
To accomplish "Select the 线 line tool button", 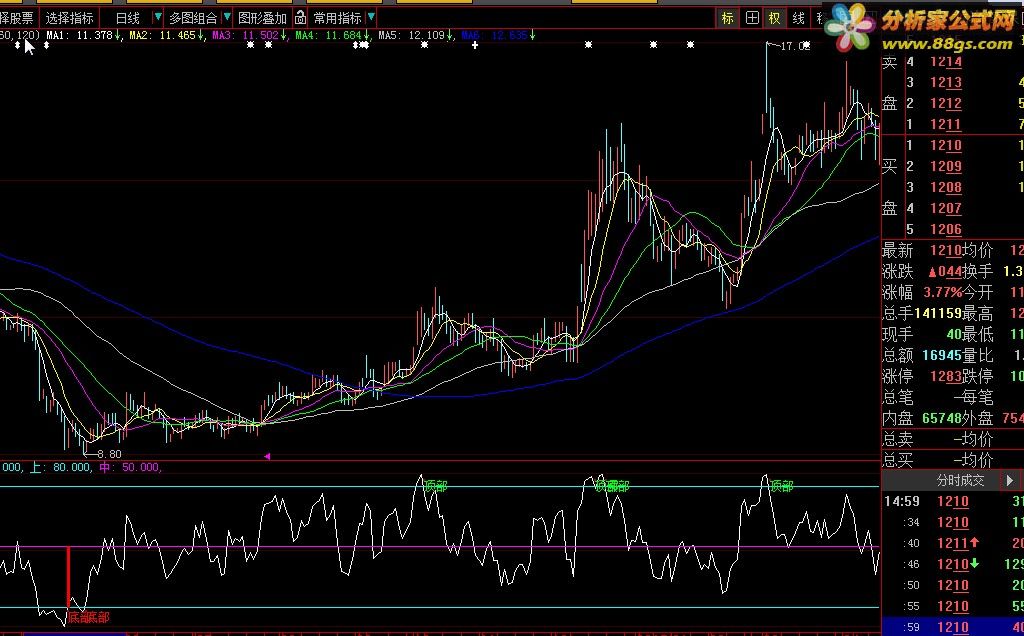I will point(798,18).
